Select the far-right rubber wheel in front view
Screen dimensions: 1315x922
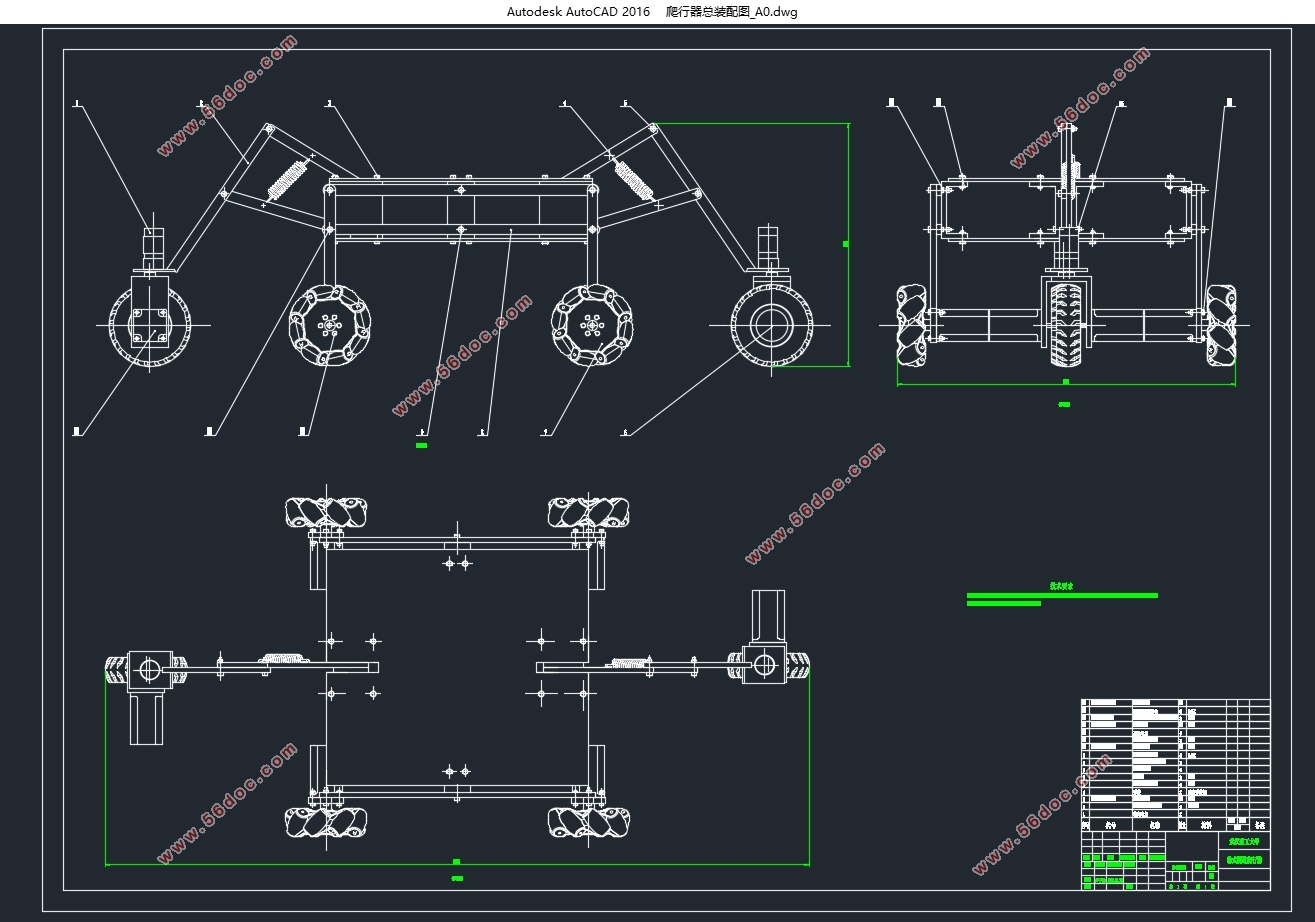click(773, 325)
